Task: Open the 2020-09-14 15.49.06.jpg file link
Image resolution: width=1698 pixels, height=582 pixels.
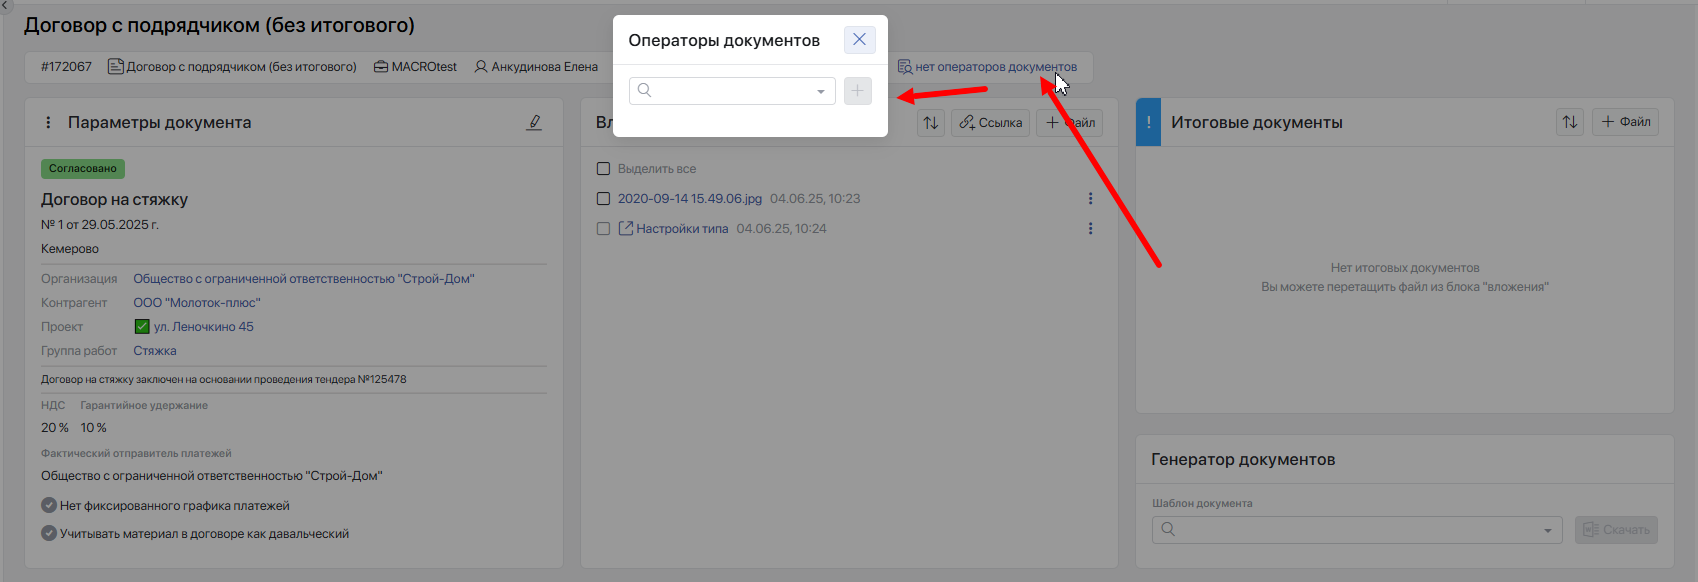Action: (x=689, y=199)
